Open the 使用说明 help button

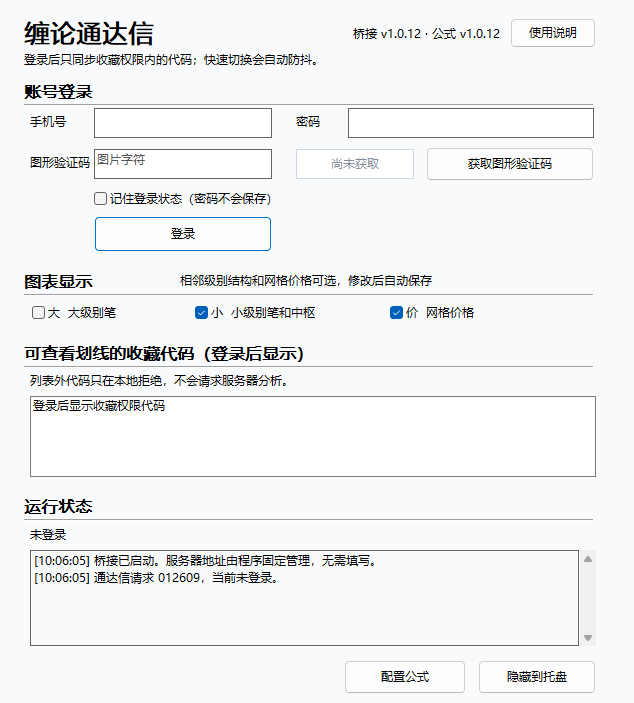552,33
